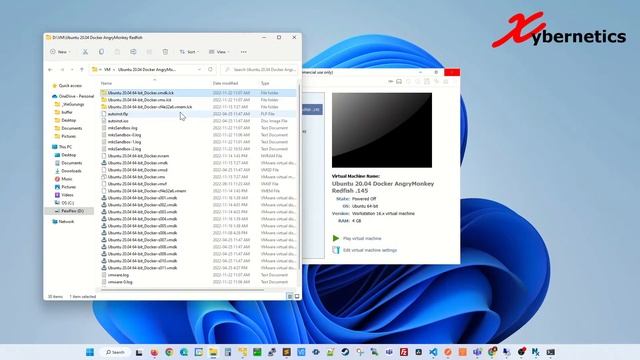Viewport: 640px width, 360px height.
Task: Sort files by the Name column header
Action: point(106,83)
